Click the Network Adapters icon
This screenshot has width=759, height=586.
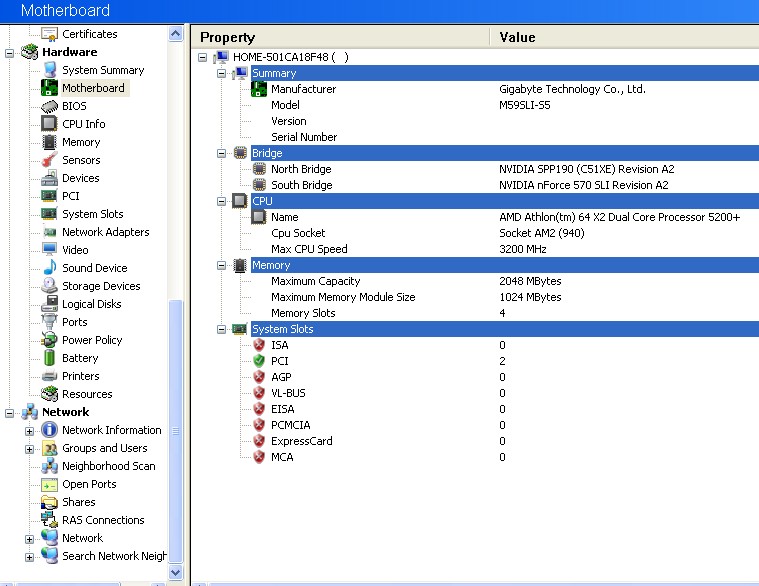(49, 232)
